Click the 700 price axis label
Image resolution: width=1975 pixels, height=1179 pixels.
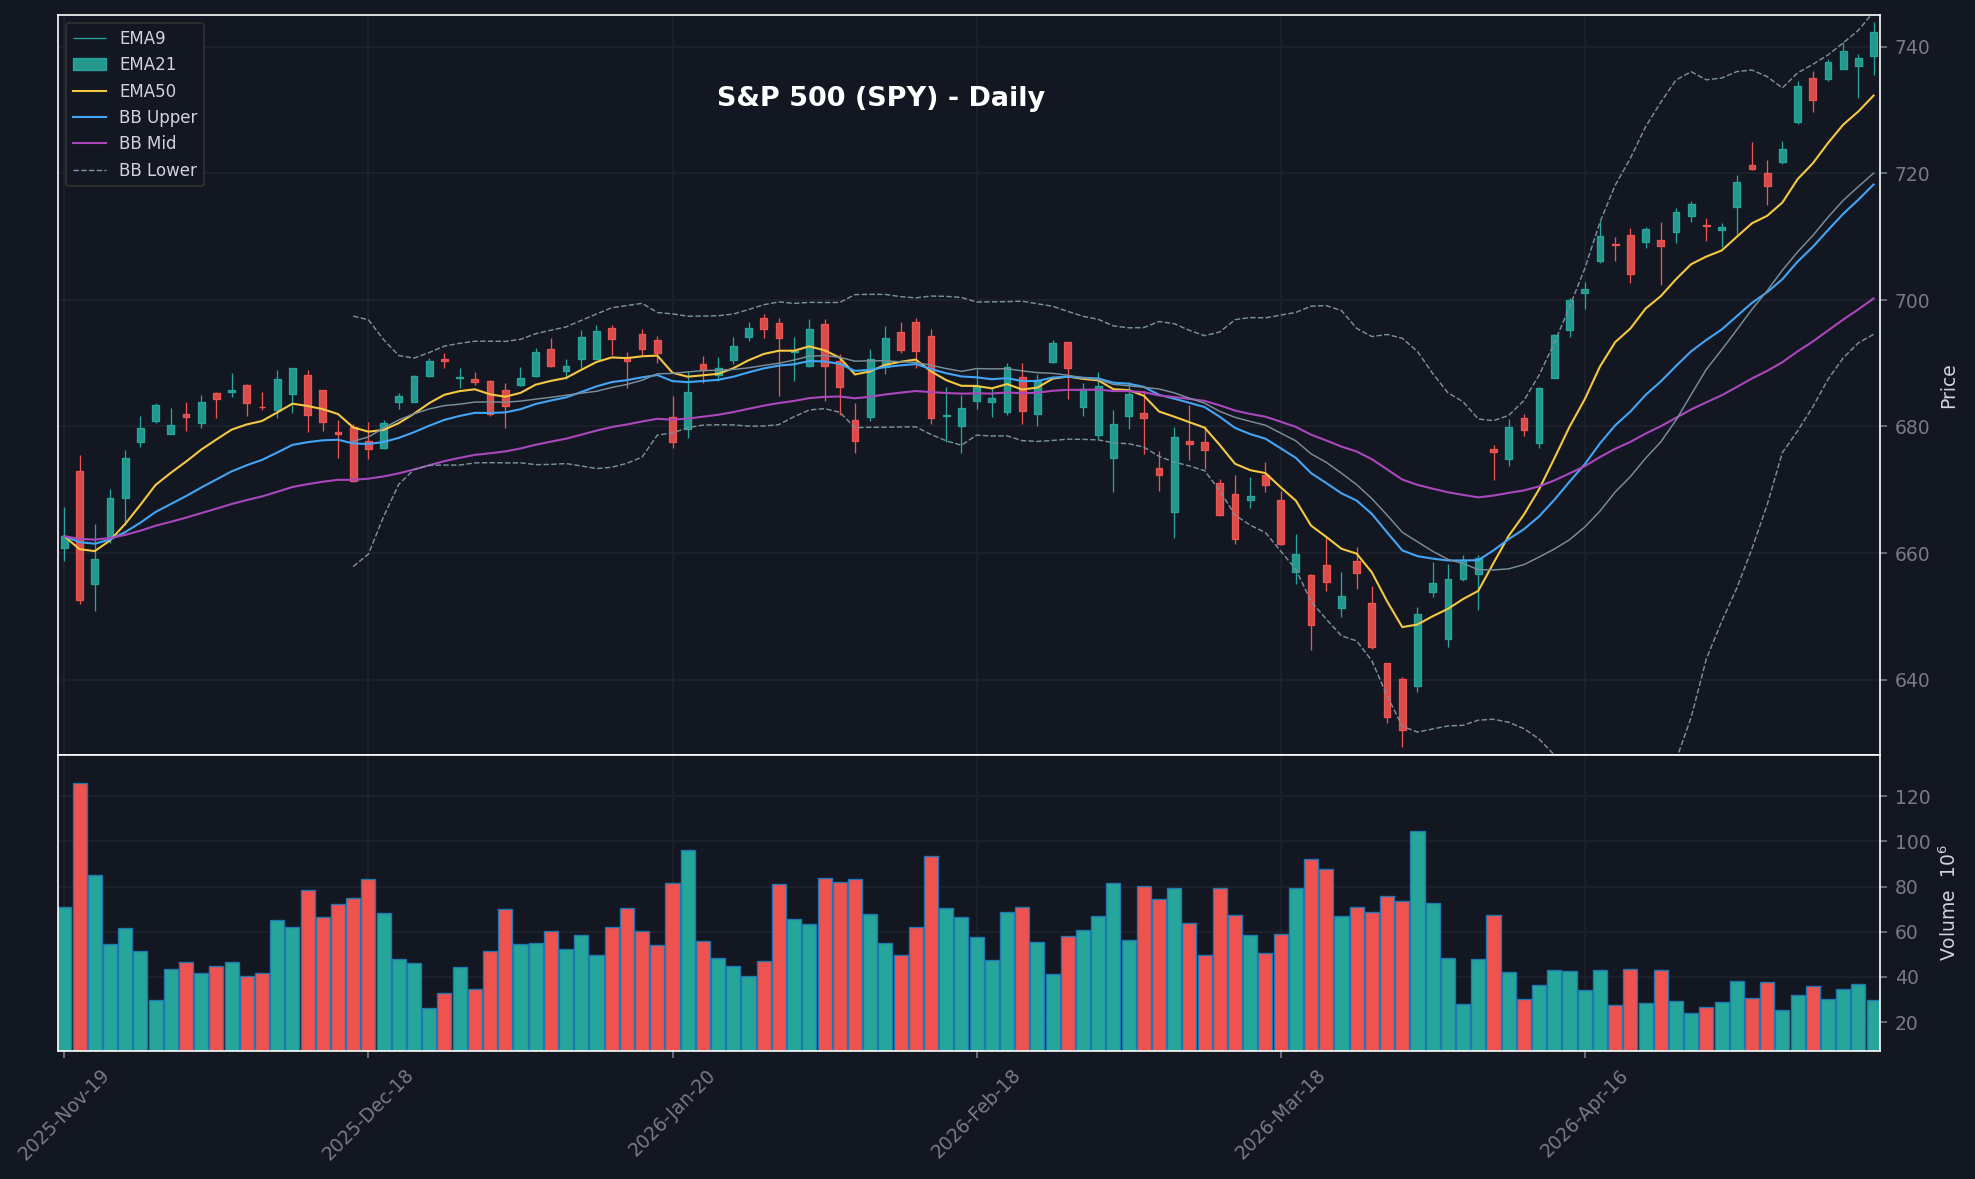1910,301
